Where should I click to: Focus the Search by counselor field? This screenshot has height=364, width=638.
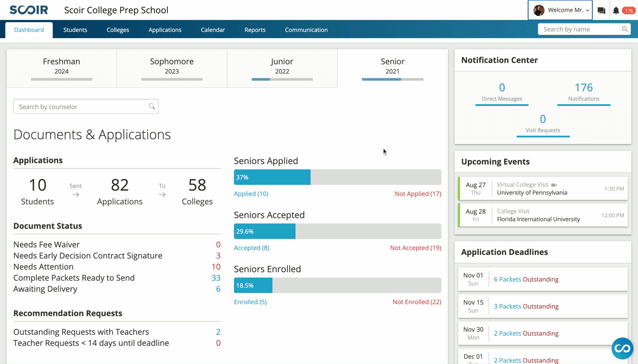pyautogui.click(x=86, y=107)
